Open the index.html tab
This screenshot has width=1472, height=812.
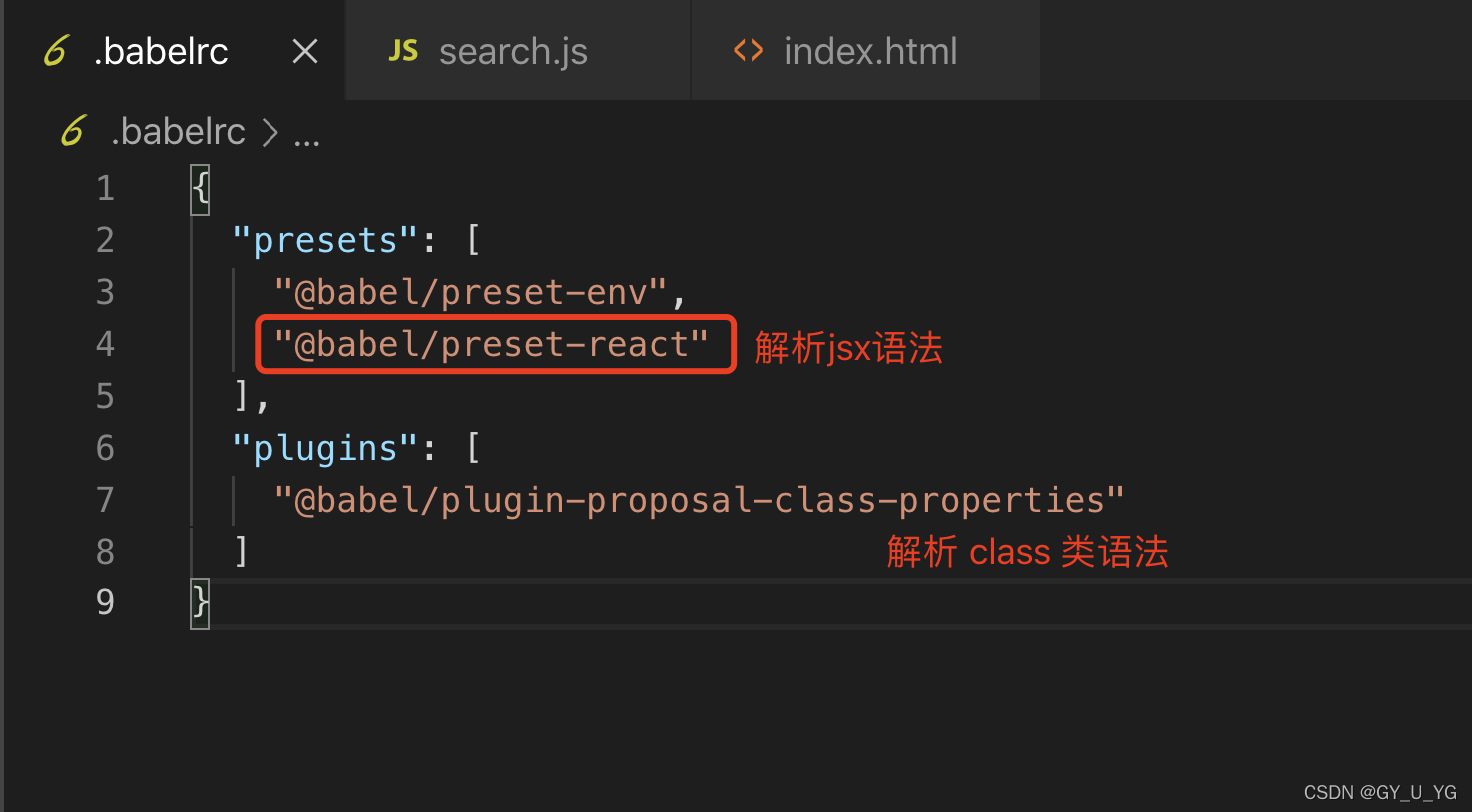click(866, 50)
